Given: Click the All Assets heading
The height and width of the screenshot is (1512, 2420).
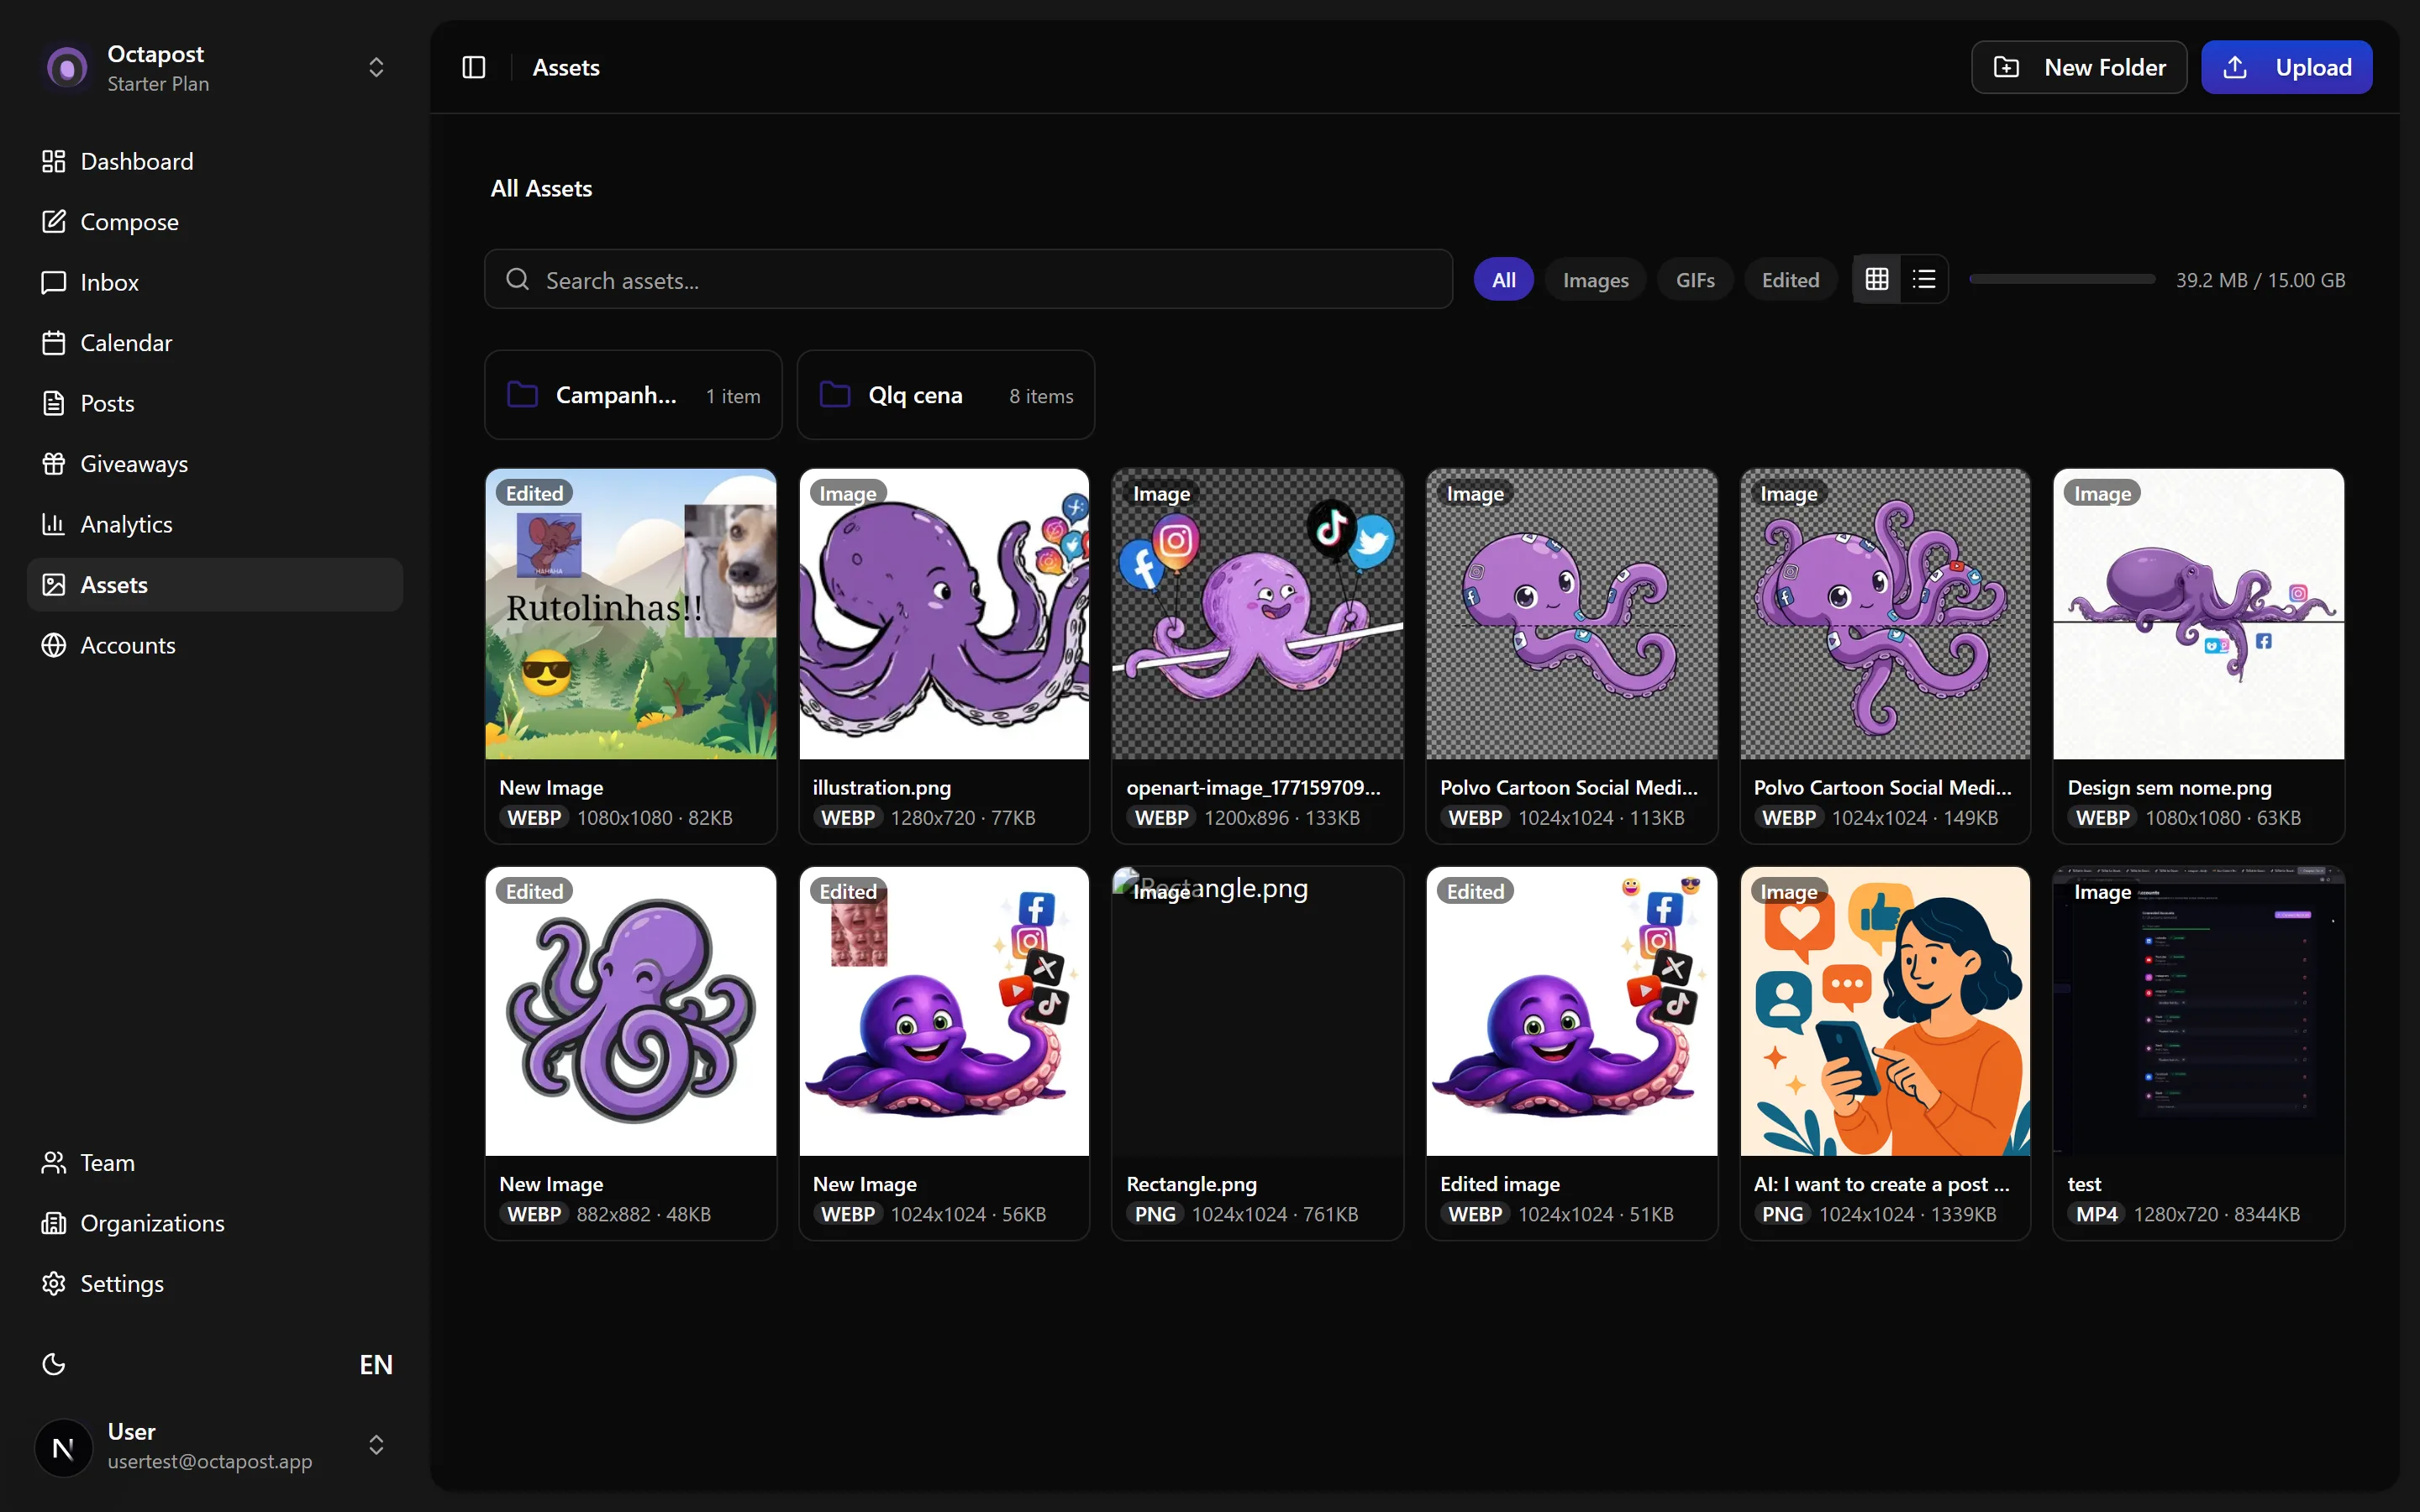Looking at the screenshot, I should (x=541, y=188).
